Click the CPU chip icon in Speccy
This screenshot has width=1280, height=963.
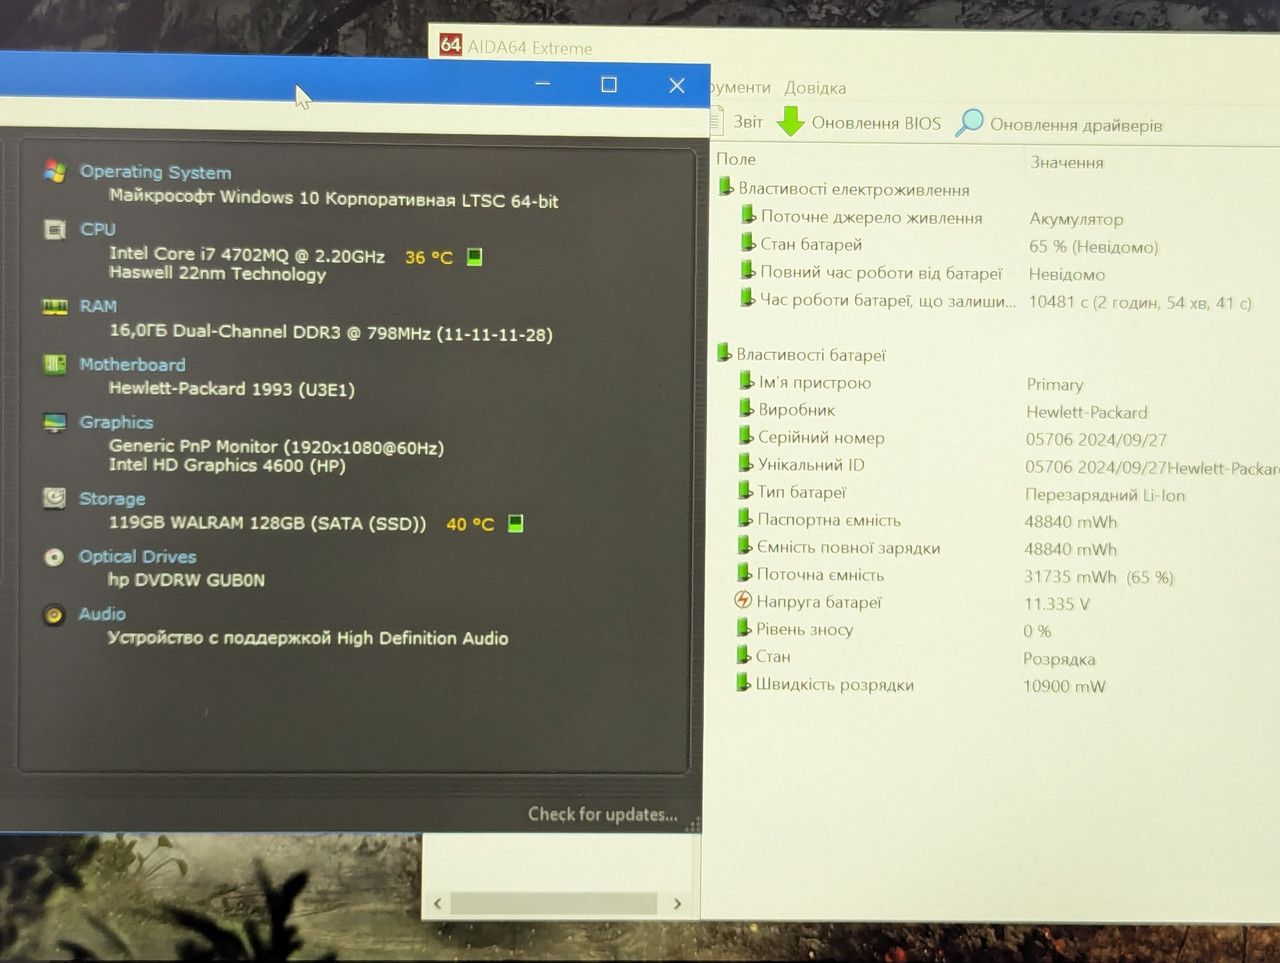click(x=55, y=230)
